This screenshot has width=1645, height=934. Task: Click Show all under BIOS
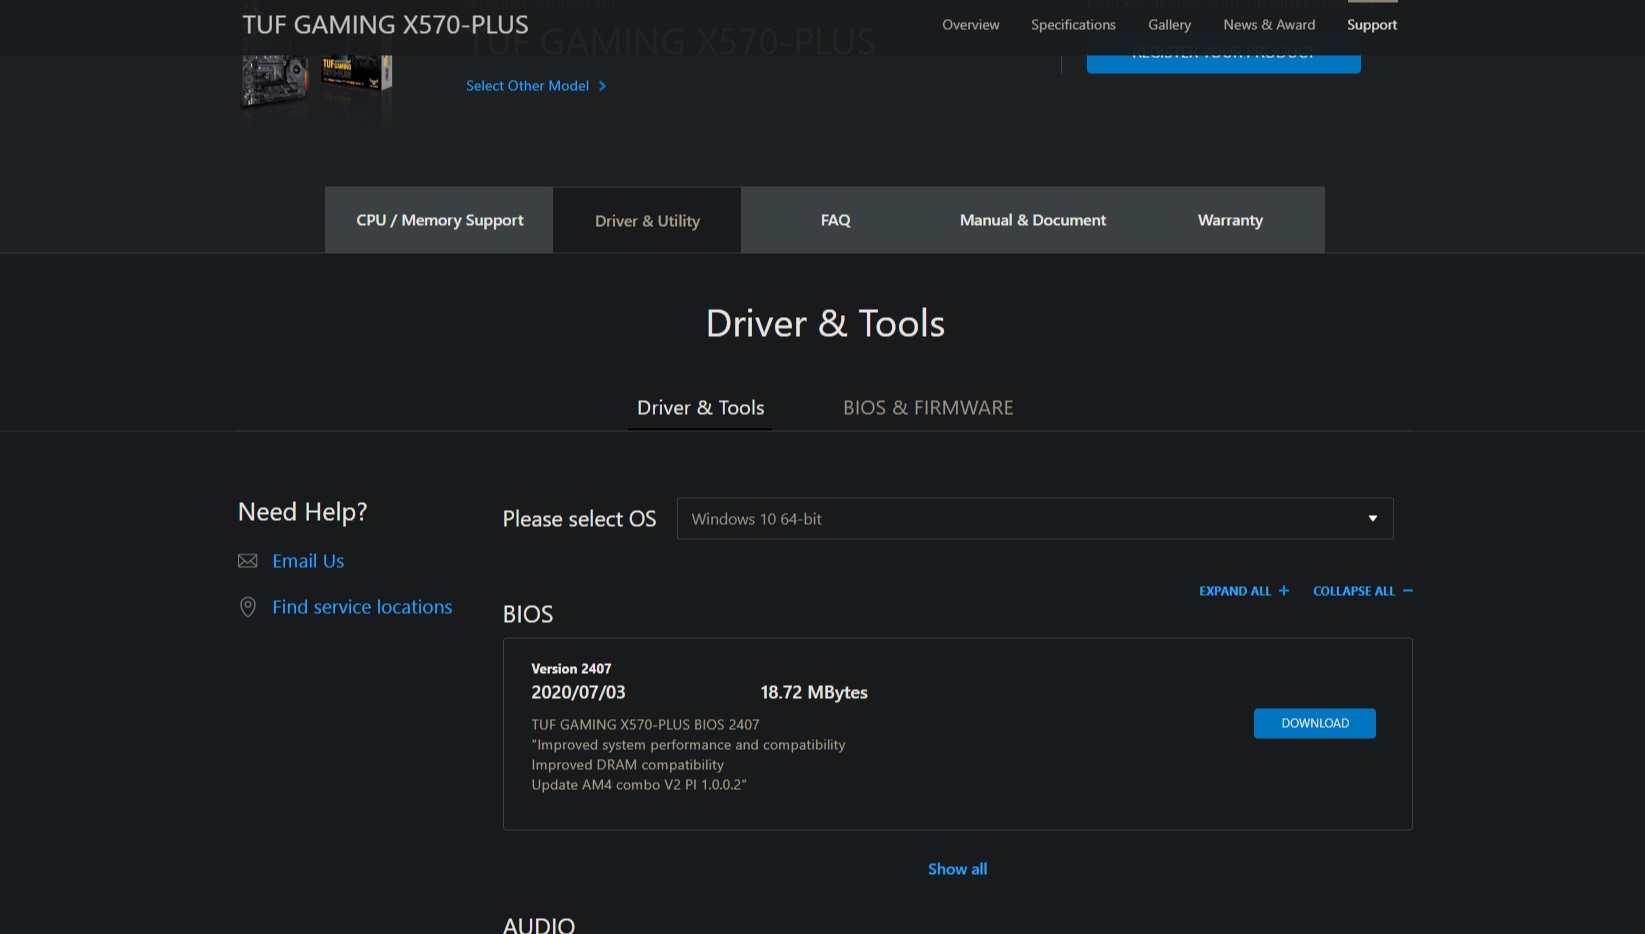[957, 869]
